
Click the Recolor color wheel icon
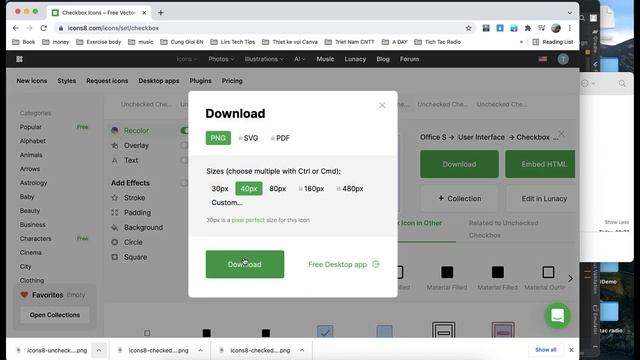[x=115, y=131]
